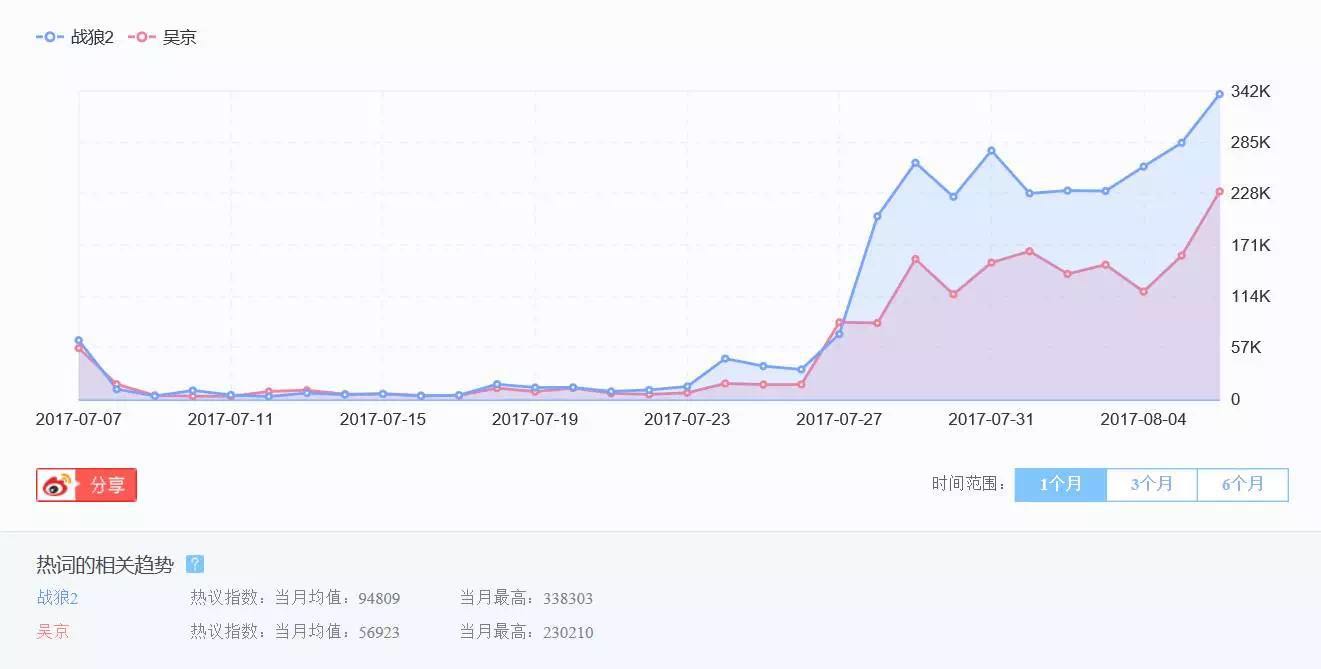Click the 2017-07-27 axis date label

coord(839,419)
